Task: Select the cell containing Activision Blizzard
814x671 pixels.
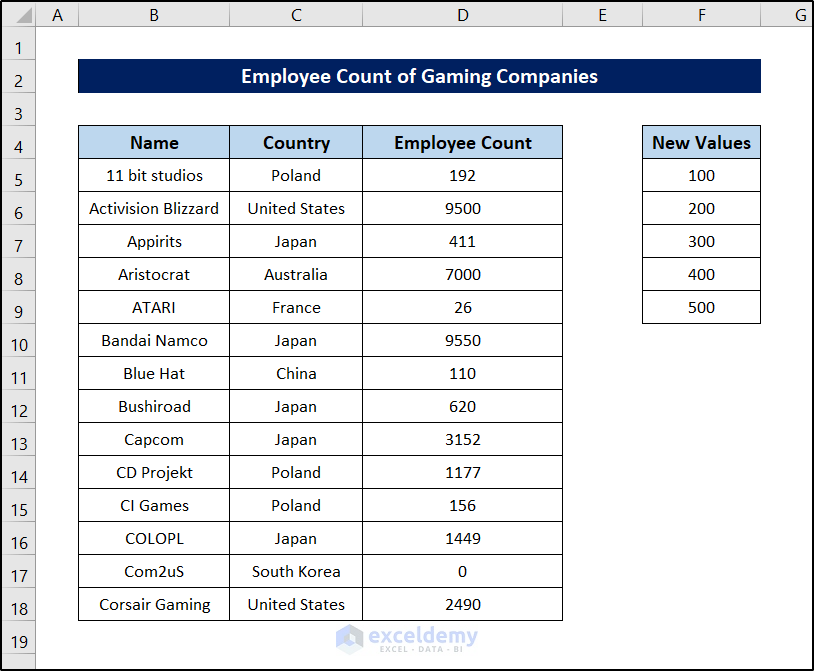Action: coord(154,208)
